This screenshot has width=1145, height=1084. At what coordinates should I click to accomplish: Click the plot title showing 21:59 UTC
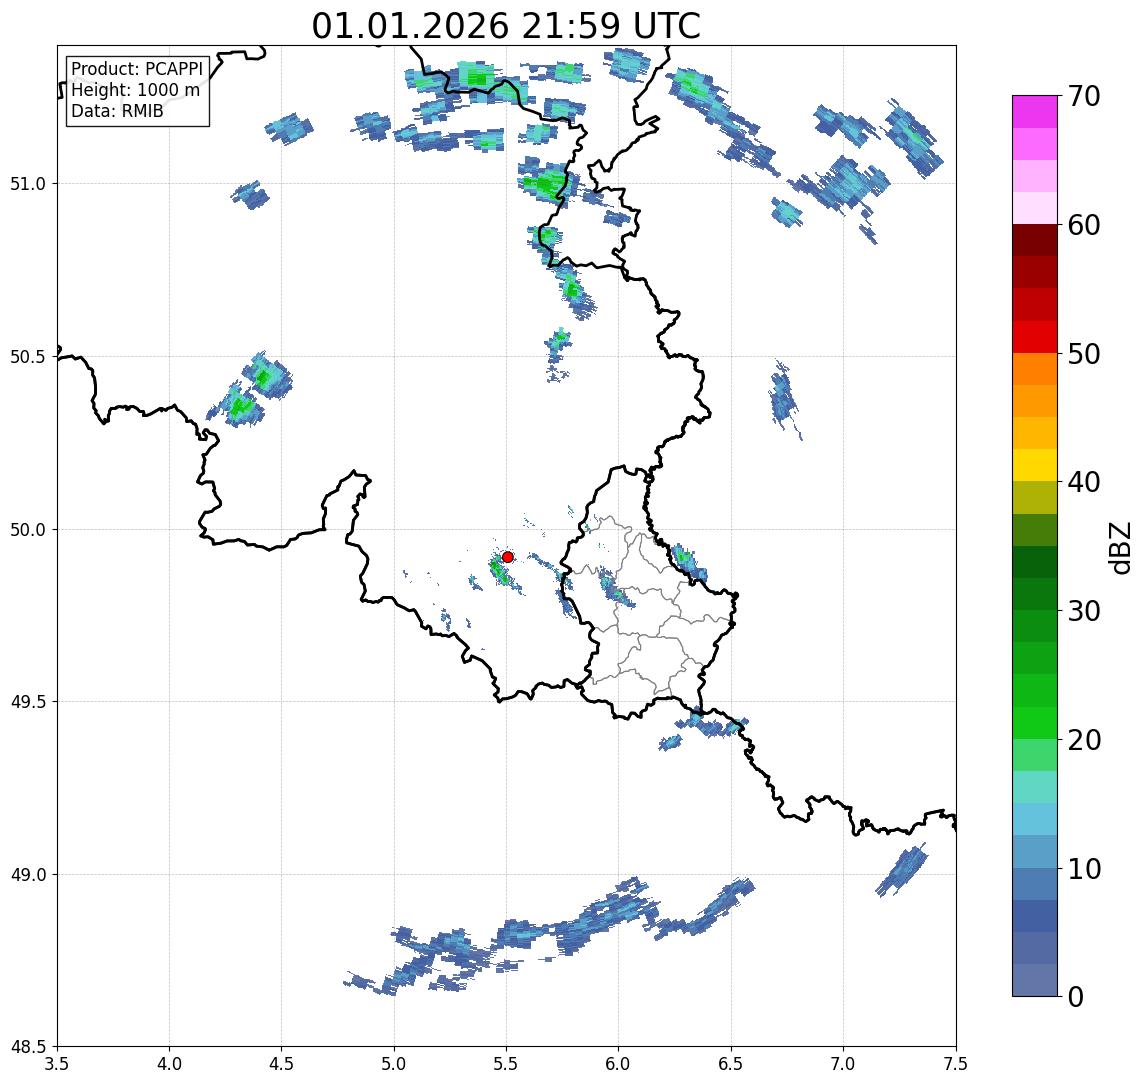click(x=506, y=26)
